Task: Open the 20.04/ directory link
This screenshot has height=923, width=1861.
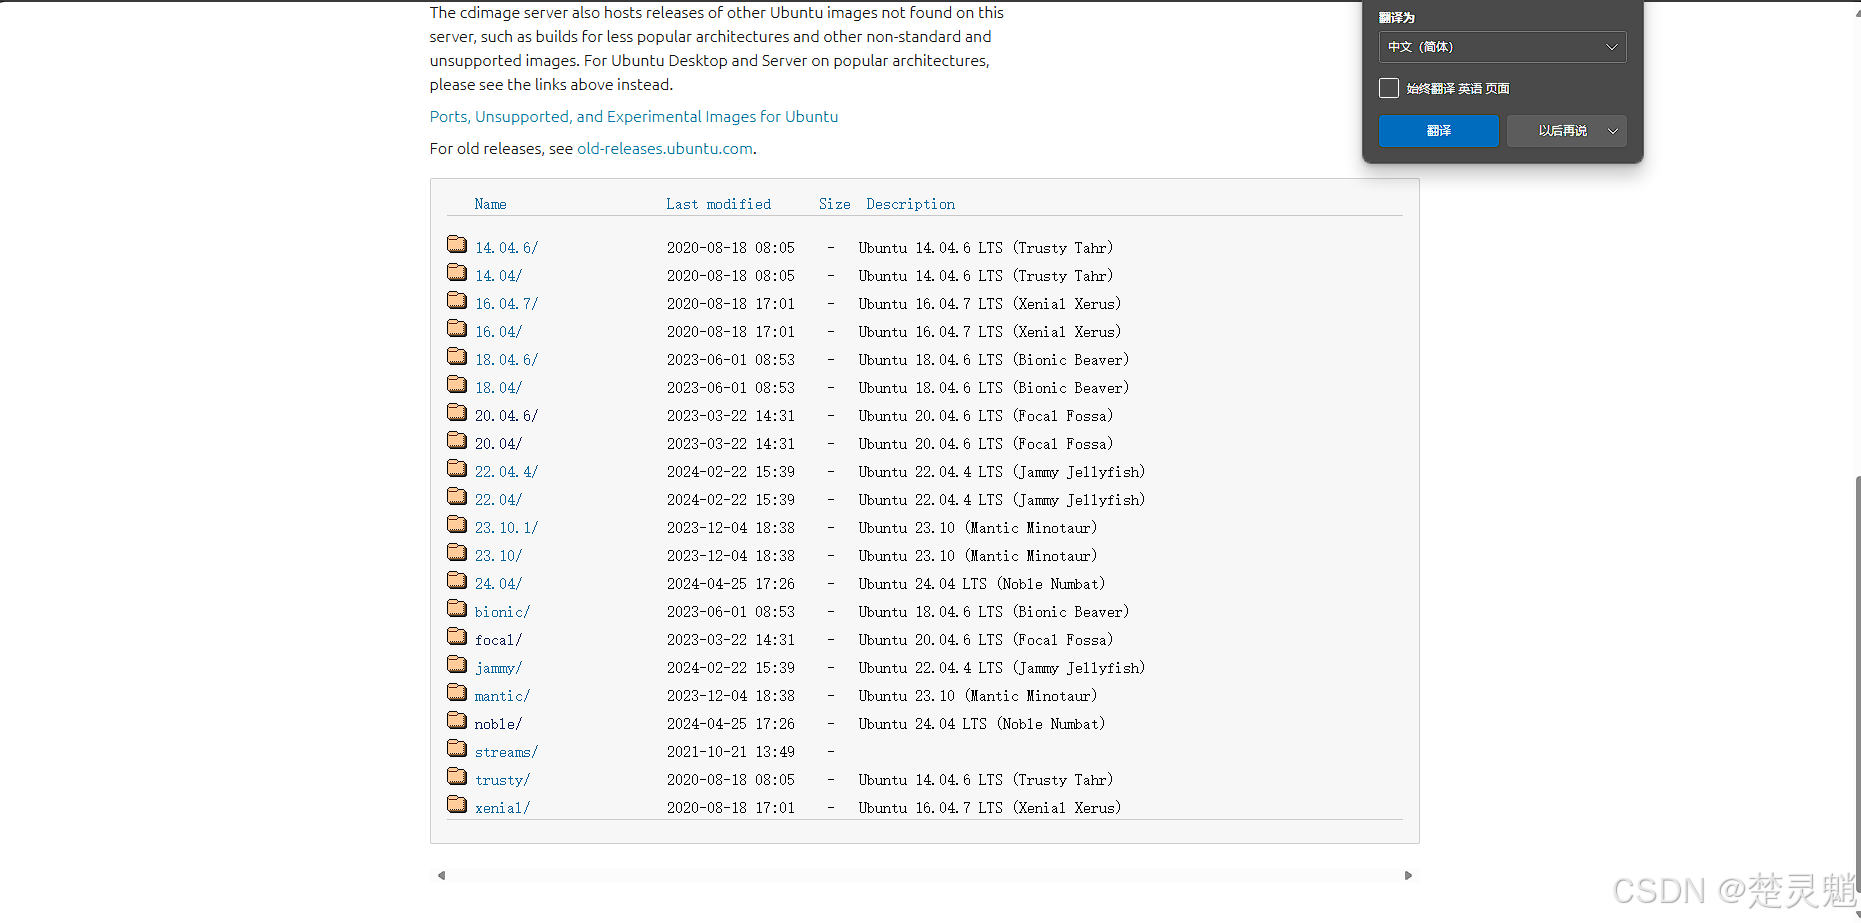Action: (498, 444)
